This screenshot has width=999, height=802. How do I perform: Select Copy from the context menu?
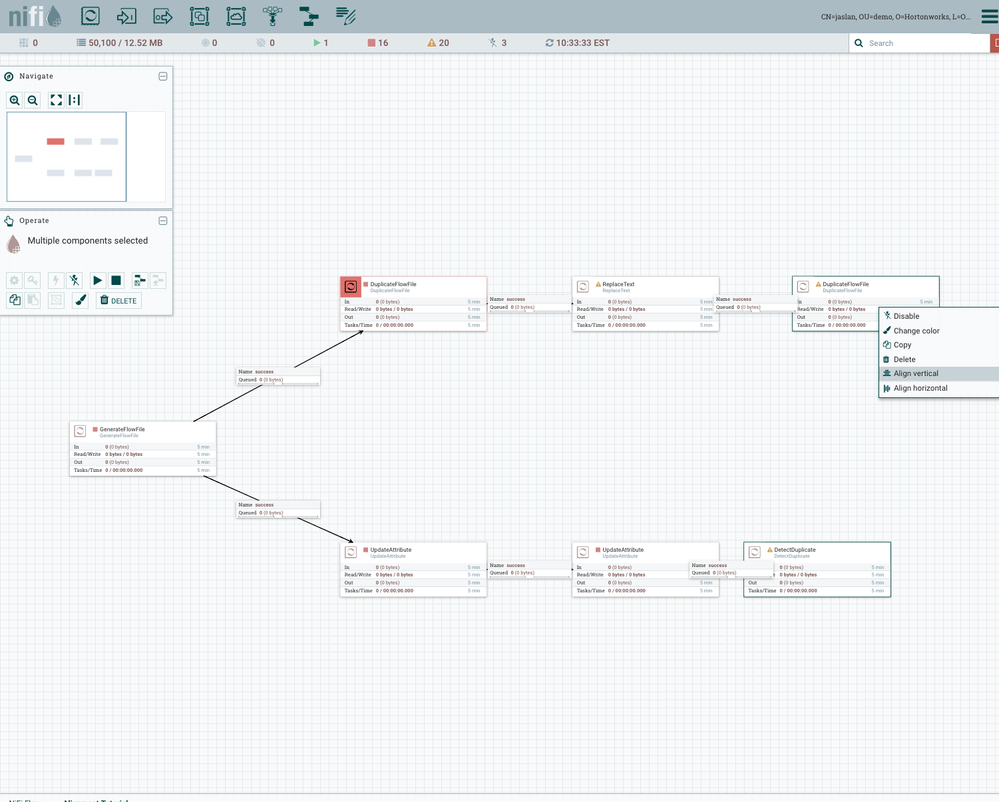901,345
